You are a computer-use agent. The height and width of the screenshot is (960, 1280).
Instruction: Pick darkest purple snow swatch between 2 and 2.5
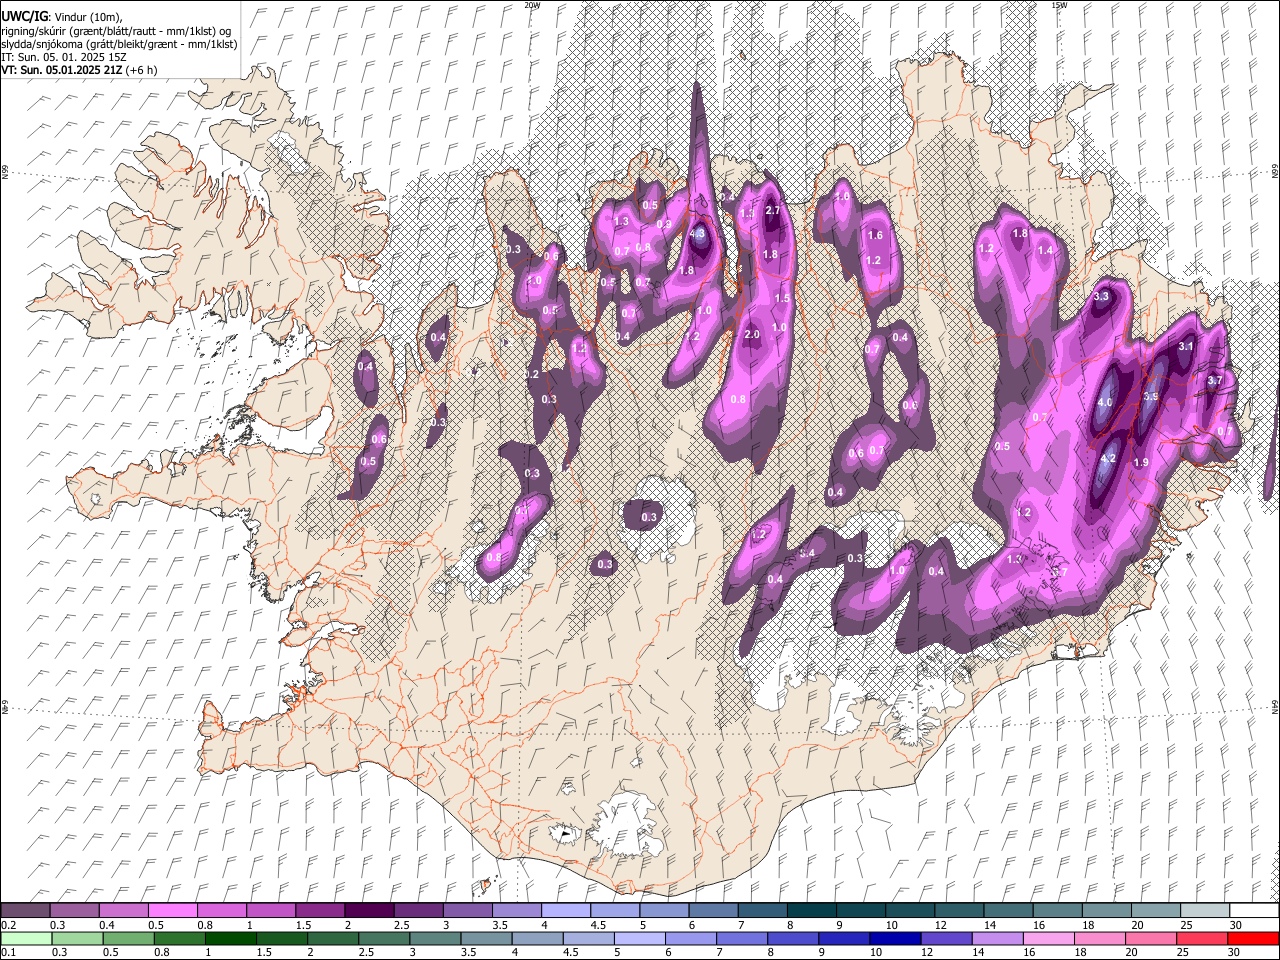click(x=368, y=910)
